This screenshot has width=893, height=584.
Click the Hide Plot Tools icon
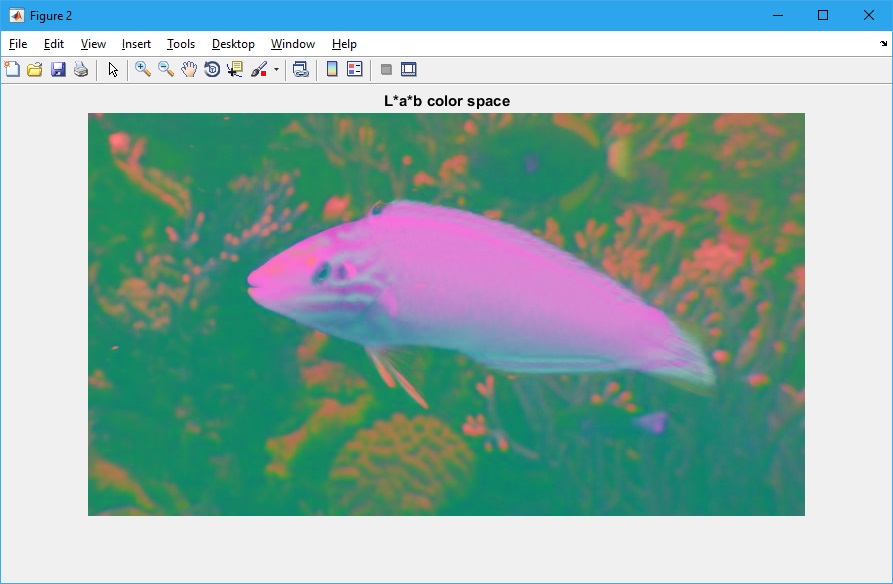coord(386,69)
